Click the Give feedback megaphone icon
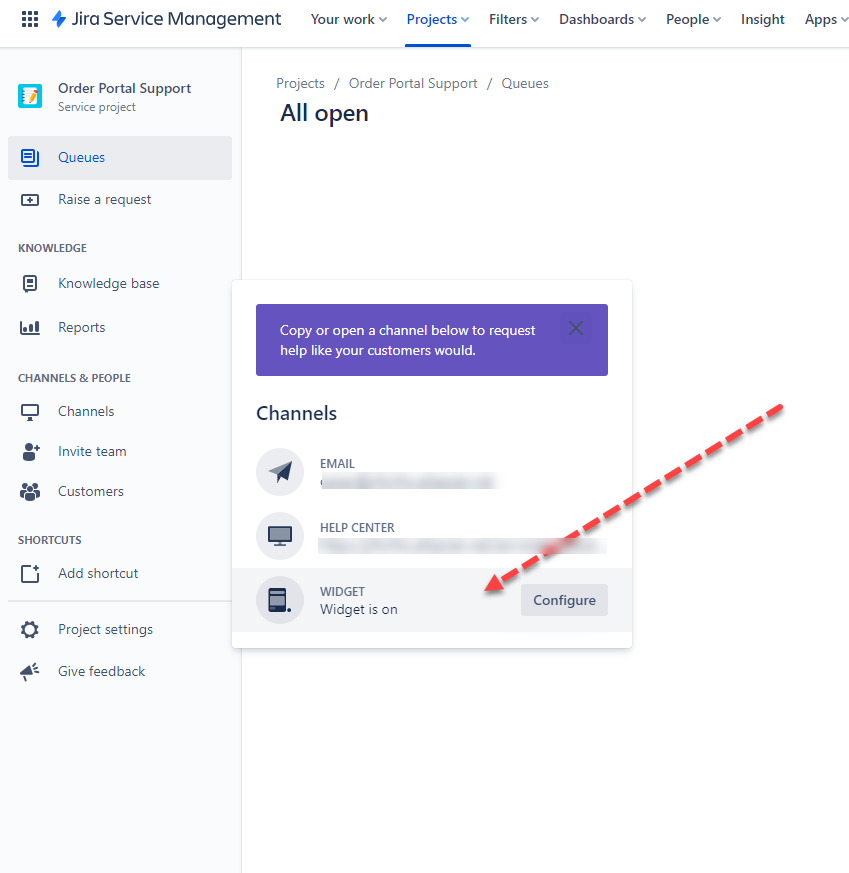The height and width of the screenshot is (873, 849). (30, 672)
